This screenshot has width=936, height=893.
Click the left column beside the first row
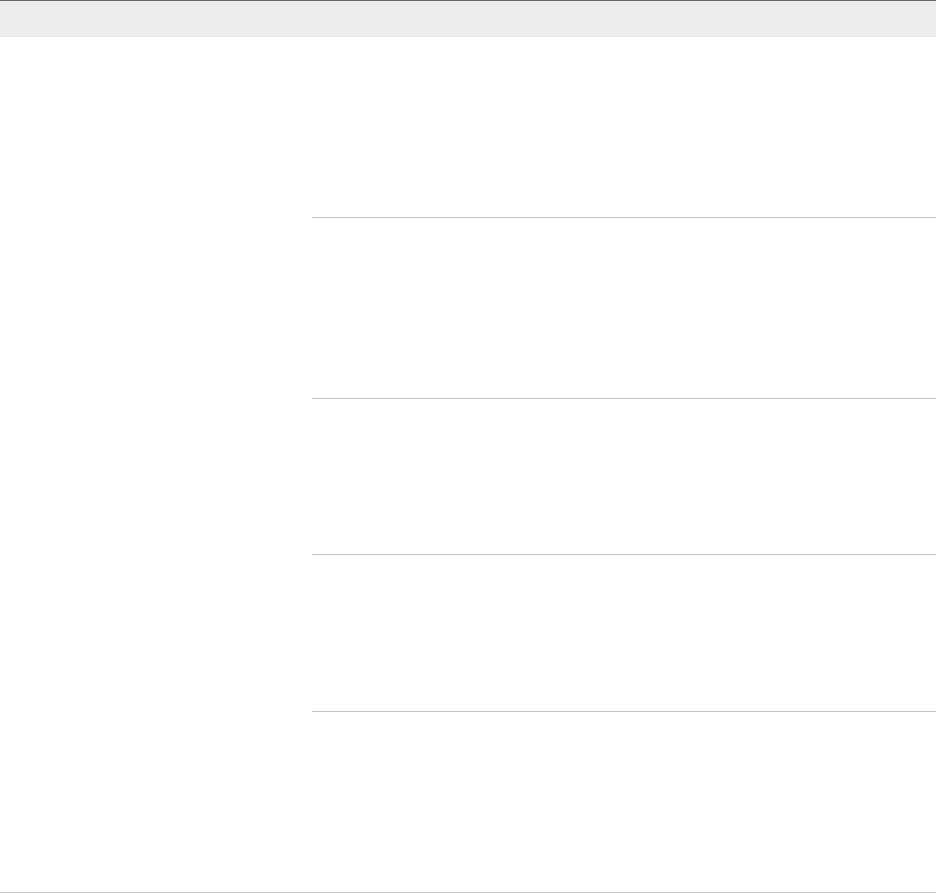(155, 127)
